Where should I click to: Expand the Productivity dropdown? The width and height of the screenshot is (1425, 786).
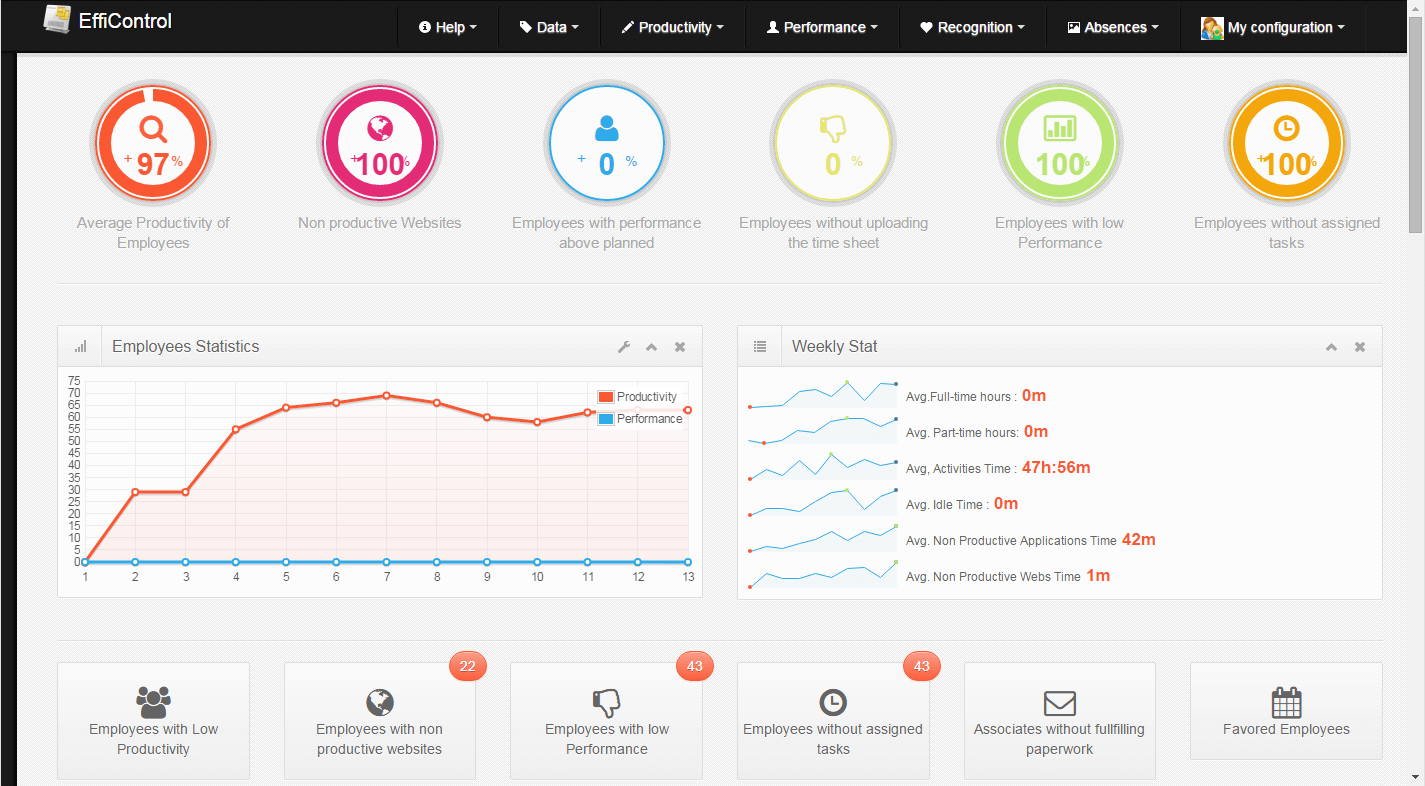[x=672, y=28]
